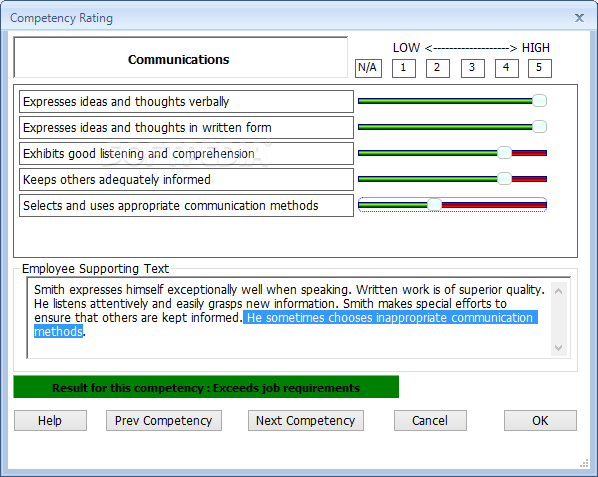Click the green 'Exceeds job requirements' result bar
Viewport: 598px width, 477px height.
tap(206, 387)
